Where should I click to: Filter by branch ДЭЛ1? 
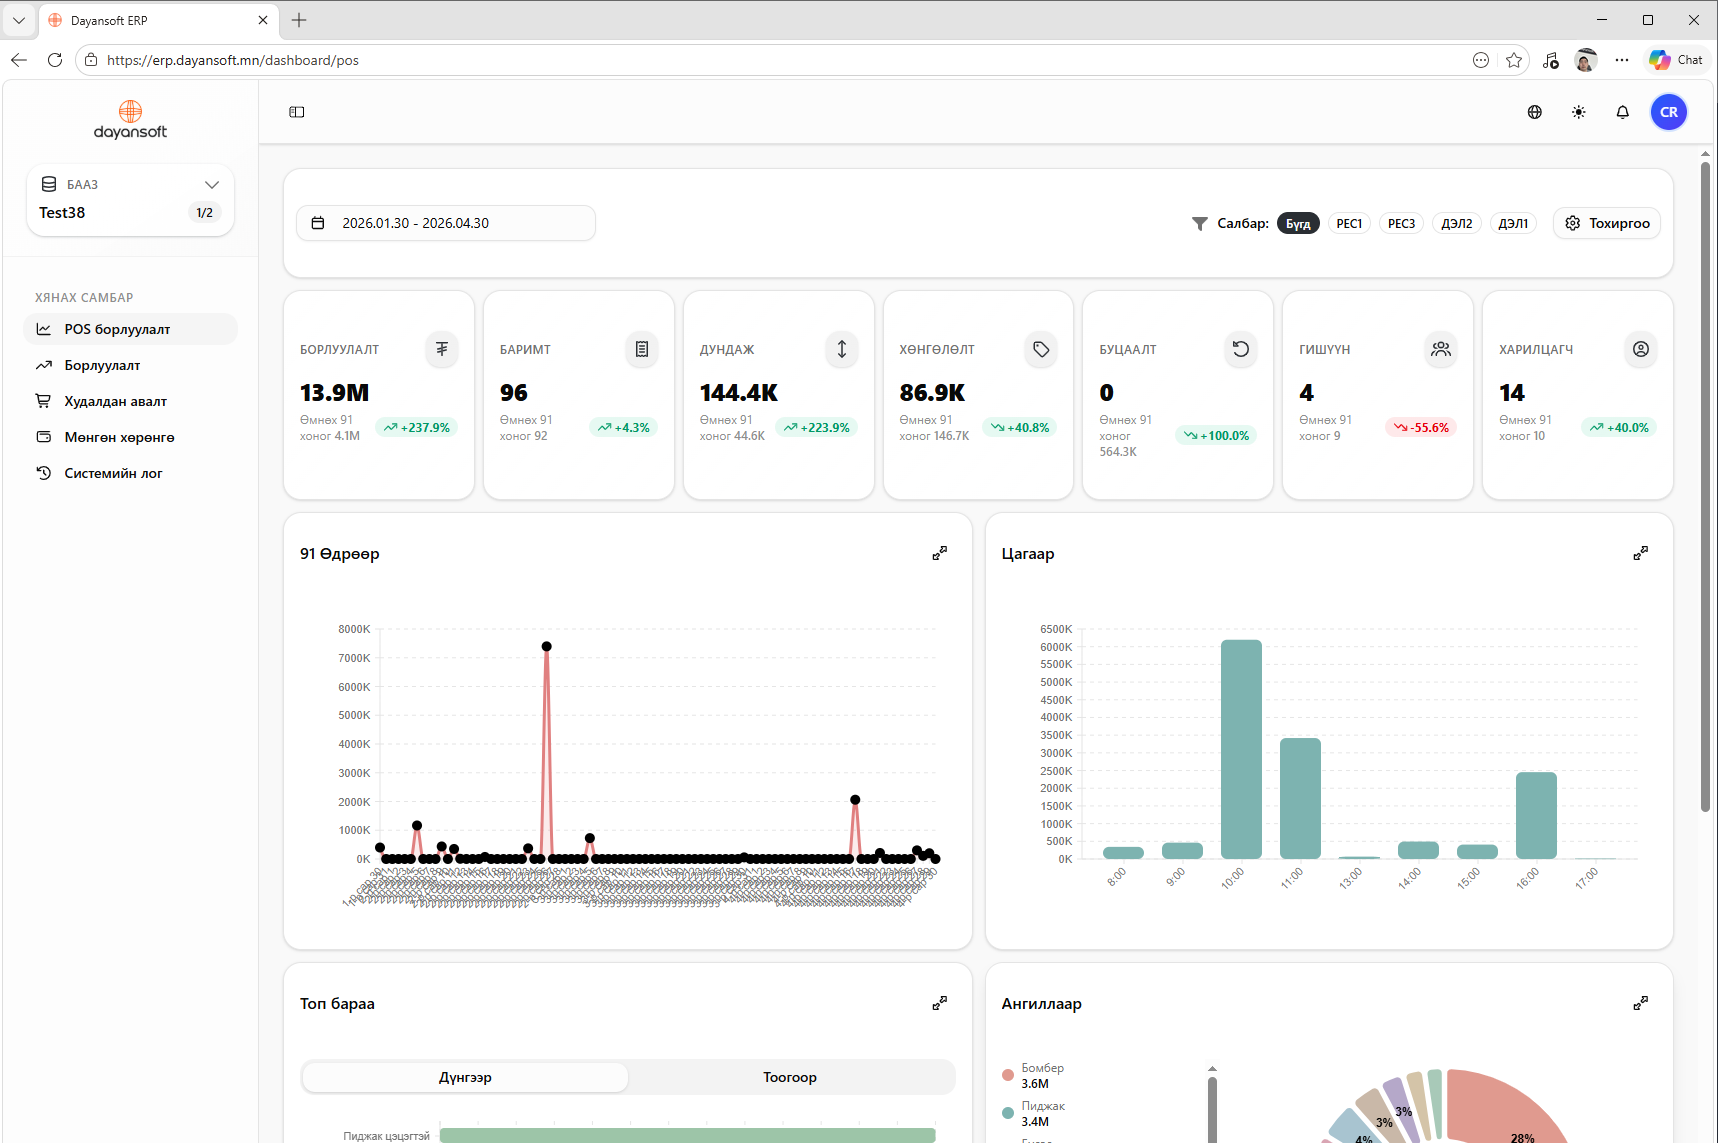pyautogui.click(x=1513, y=223)
